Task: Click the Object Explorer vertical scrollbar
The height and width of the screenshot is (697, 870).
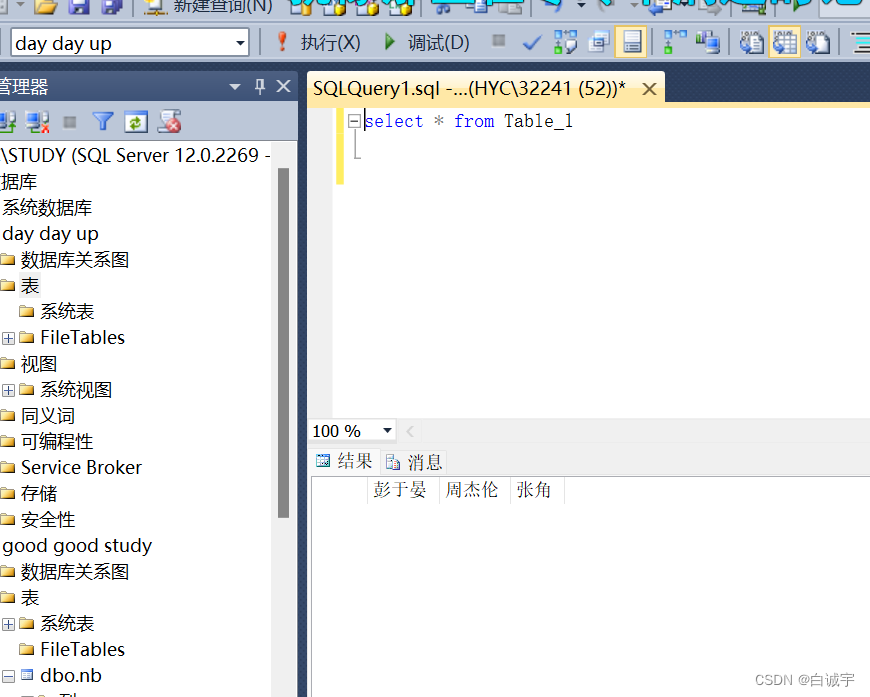Action: tap(284, 342)
